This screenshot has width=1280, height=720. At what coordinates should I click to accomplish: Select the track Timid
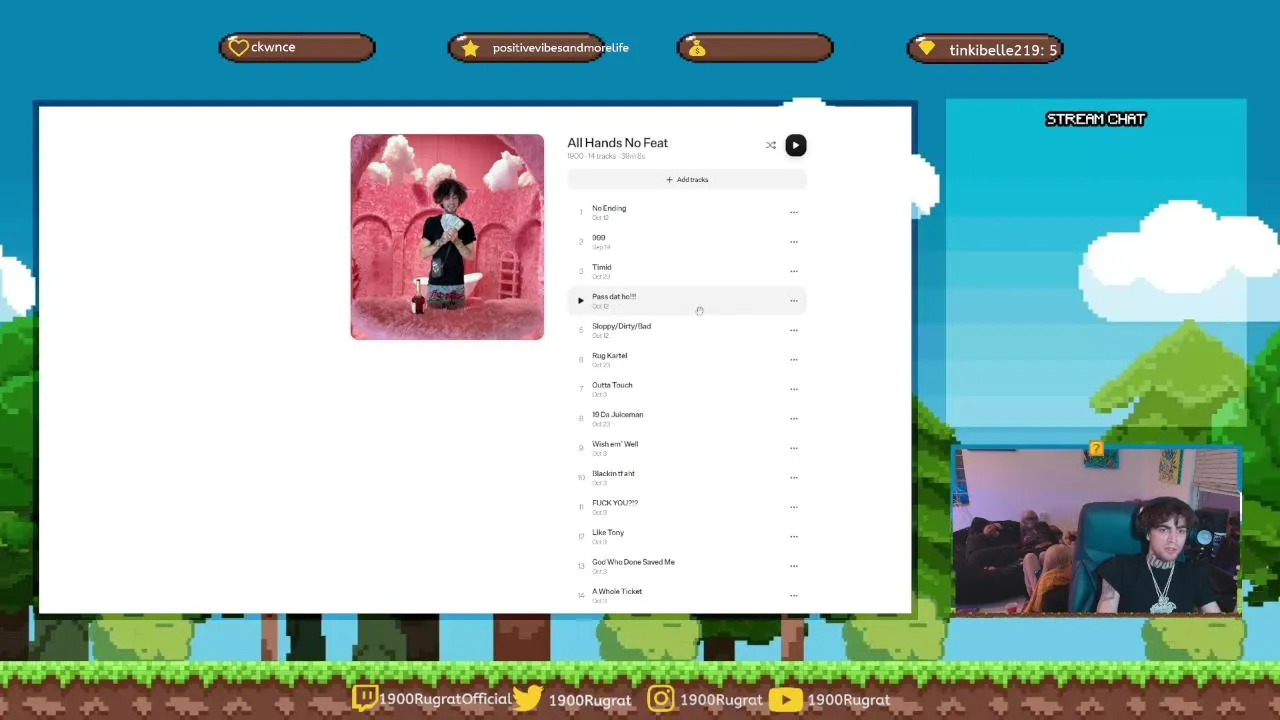point(687,271)
